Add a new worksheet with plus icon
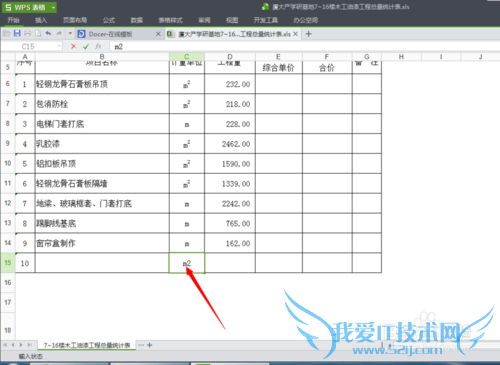The height and width of the screenshot is (365, 500). [x=150, y=345]
